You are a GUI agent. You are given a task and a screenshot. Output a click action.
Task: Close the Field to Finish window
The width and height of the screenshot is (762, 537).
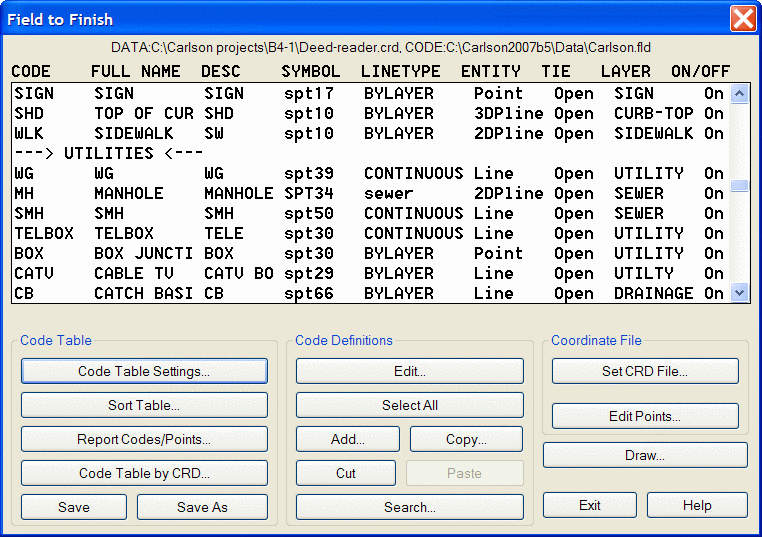[743, 19]
